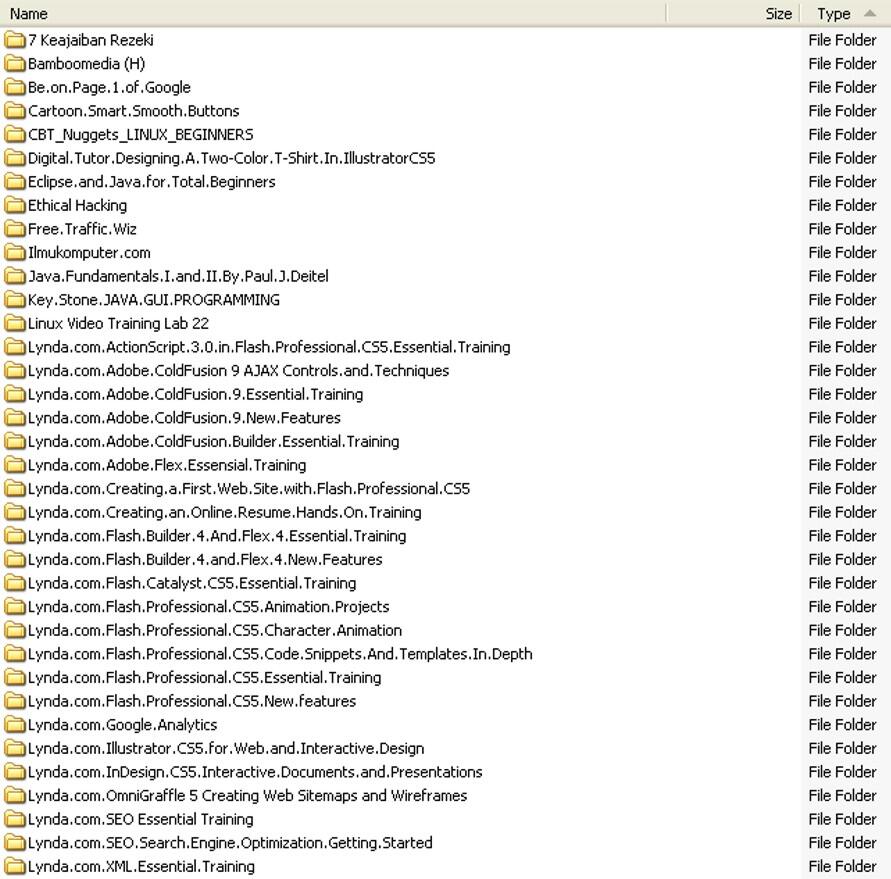This screenshot has width=891, height=879.
Task: Select folder icon for Creating.an.Online.Resume.Hands.On.Training
Action: [15, 513]
